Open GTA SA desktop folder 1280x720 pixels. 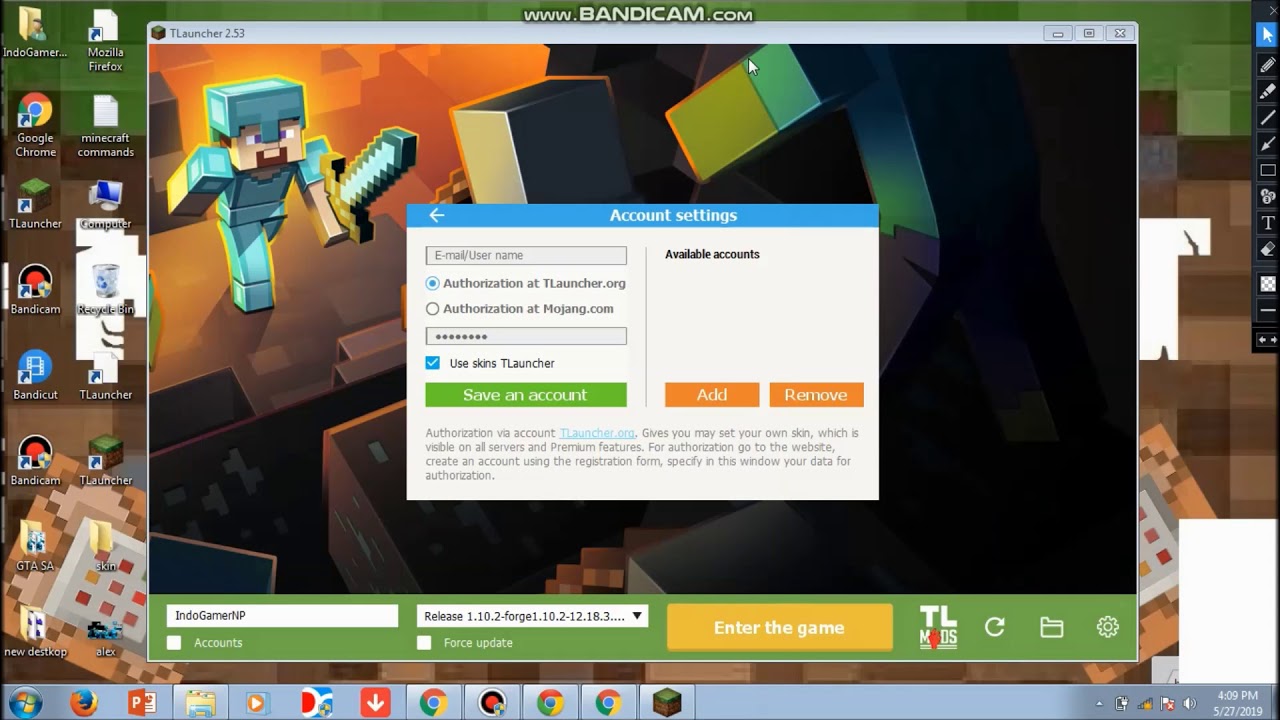tap(35, 547)
